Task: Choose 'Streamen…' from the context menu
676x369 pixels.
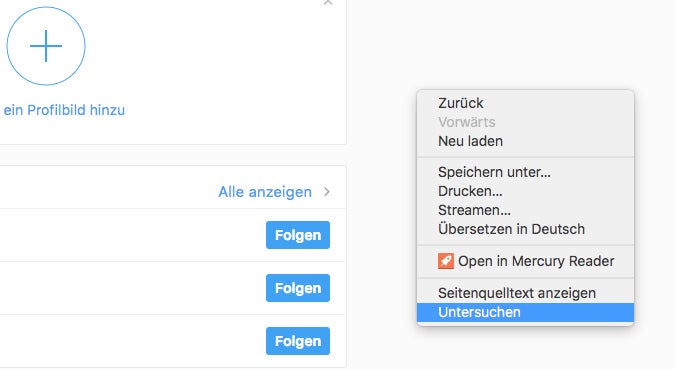Action: (x=525, y=210)
